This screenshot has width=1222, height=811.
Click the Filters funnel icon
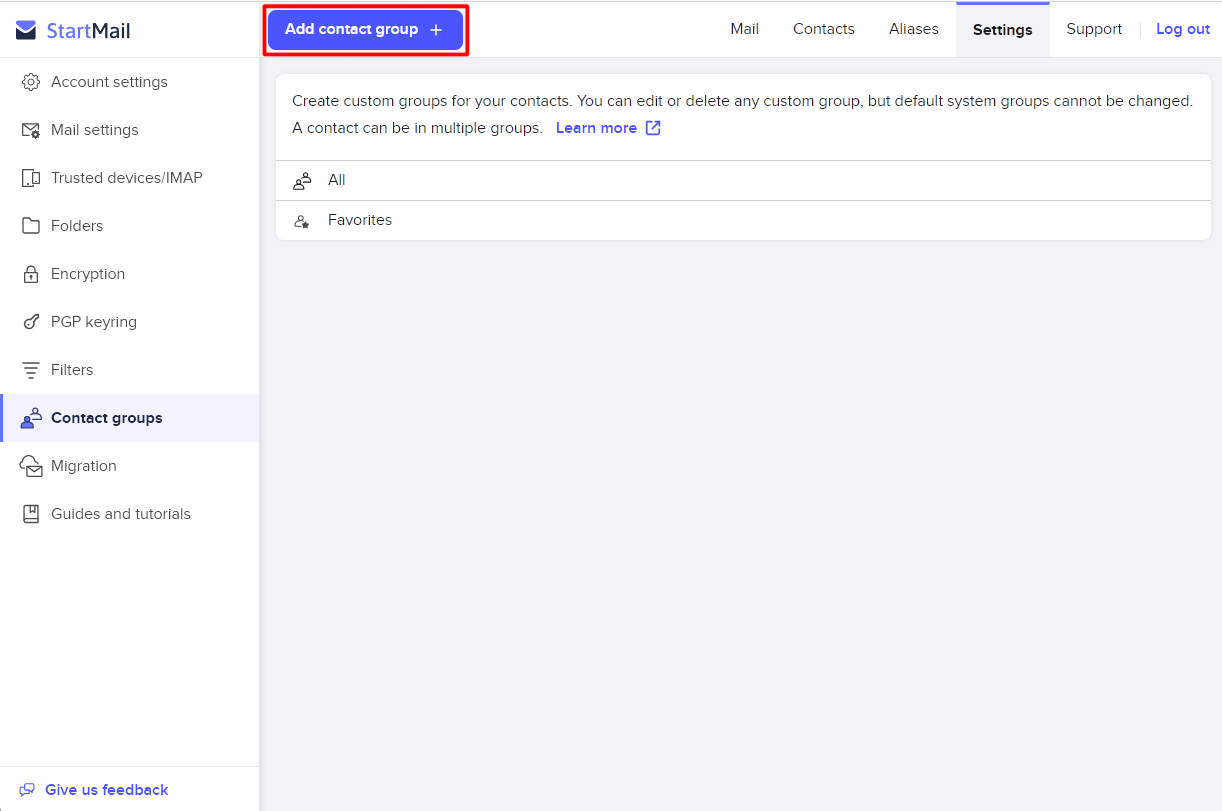(x=31, y=370)
